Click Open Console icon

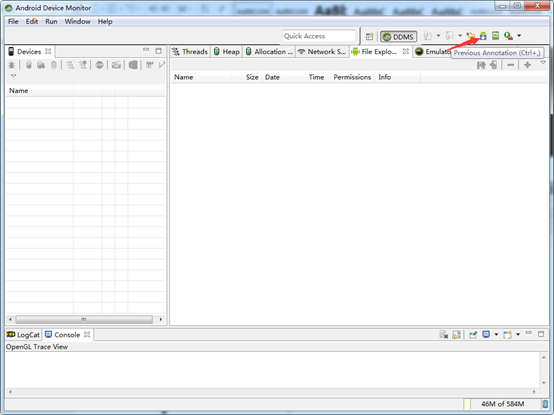(x=508, y=334)
